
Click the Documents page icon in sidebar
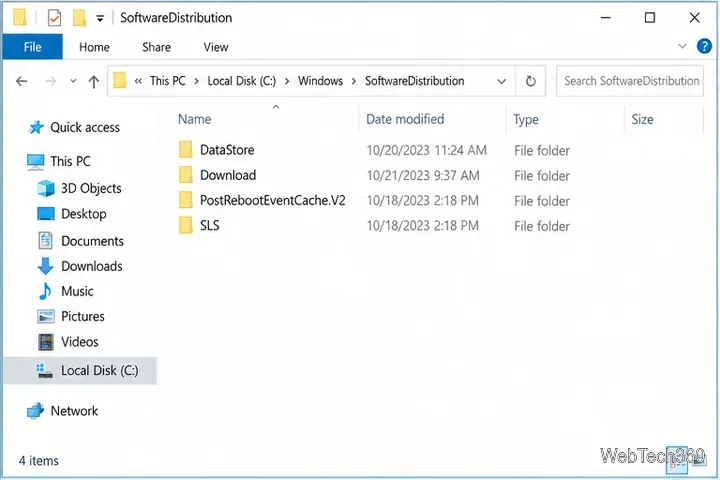click(x=45, y=241)
